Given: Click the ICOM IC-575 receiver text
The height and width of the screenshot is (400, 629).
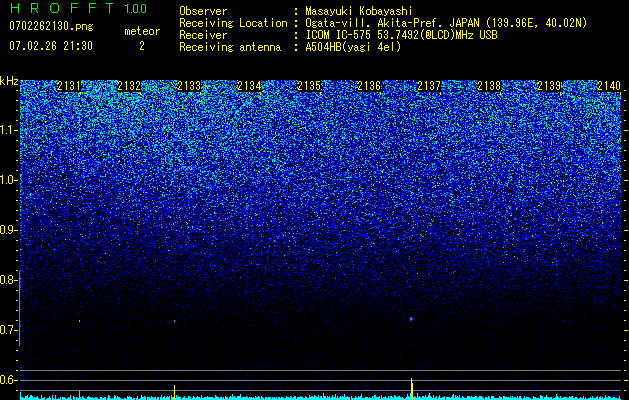Looking at the screenshot, I should tap(401, 35).
